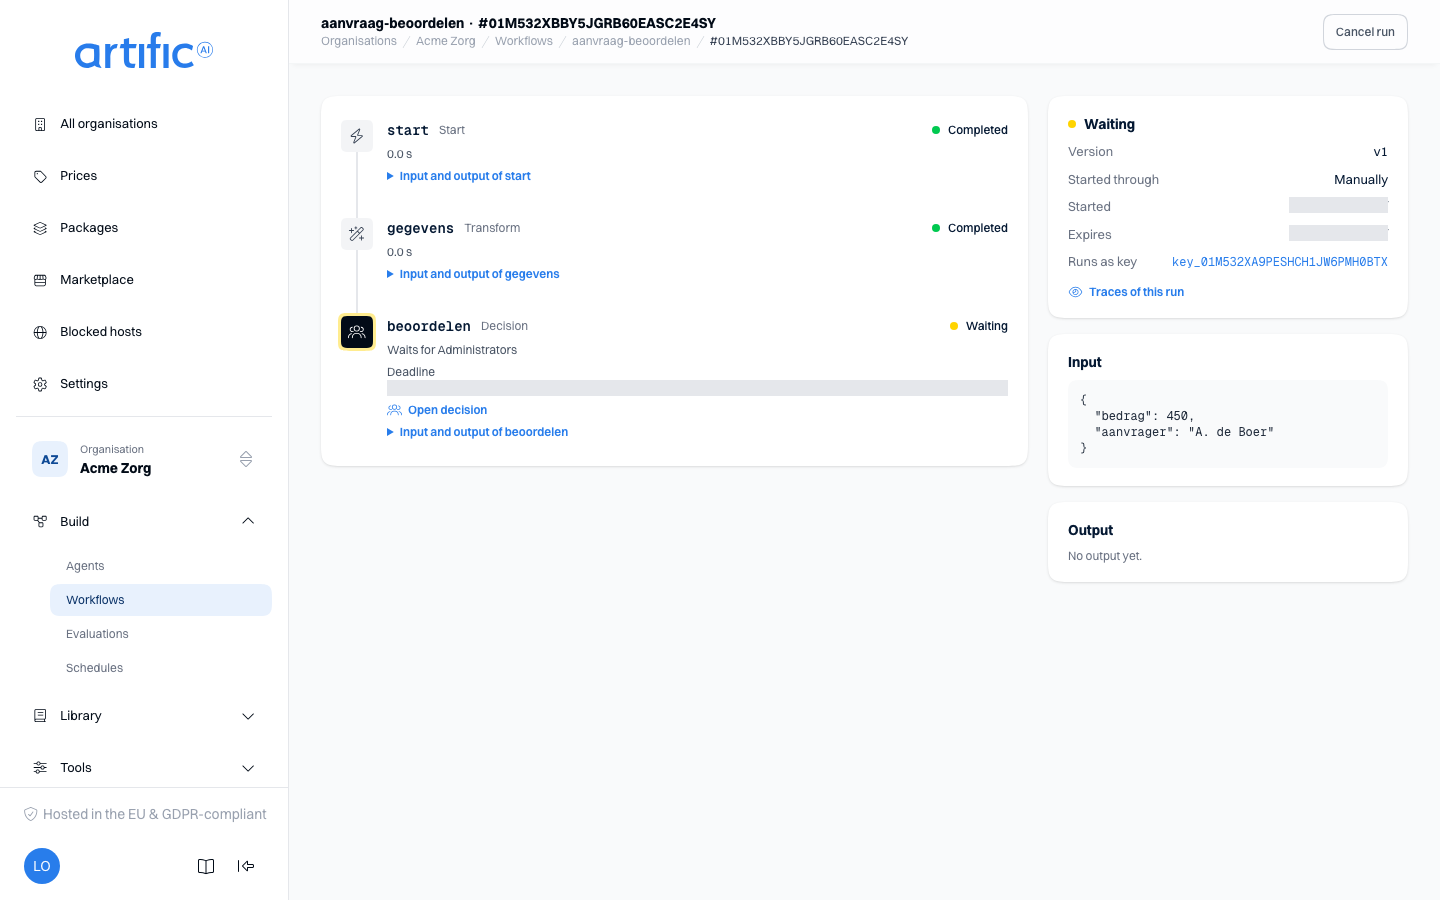Click the eye icon for traces
This screenshot has height=900, width=1440.
[x=1076, y=292]
